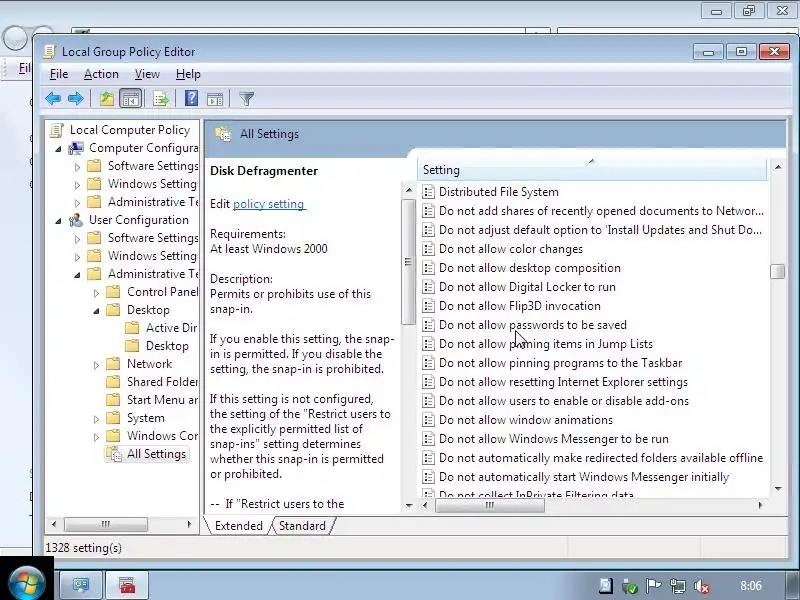Viewport: 800px width, 600px height.
Task: Select Do not allow users to enable or disable add-ons
Action: coord(564,401)
